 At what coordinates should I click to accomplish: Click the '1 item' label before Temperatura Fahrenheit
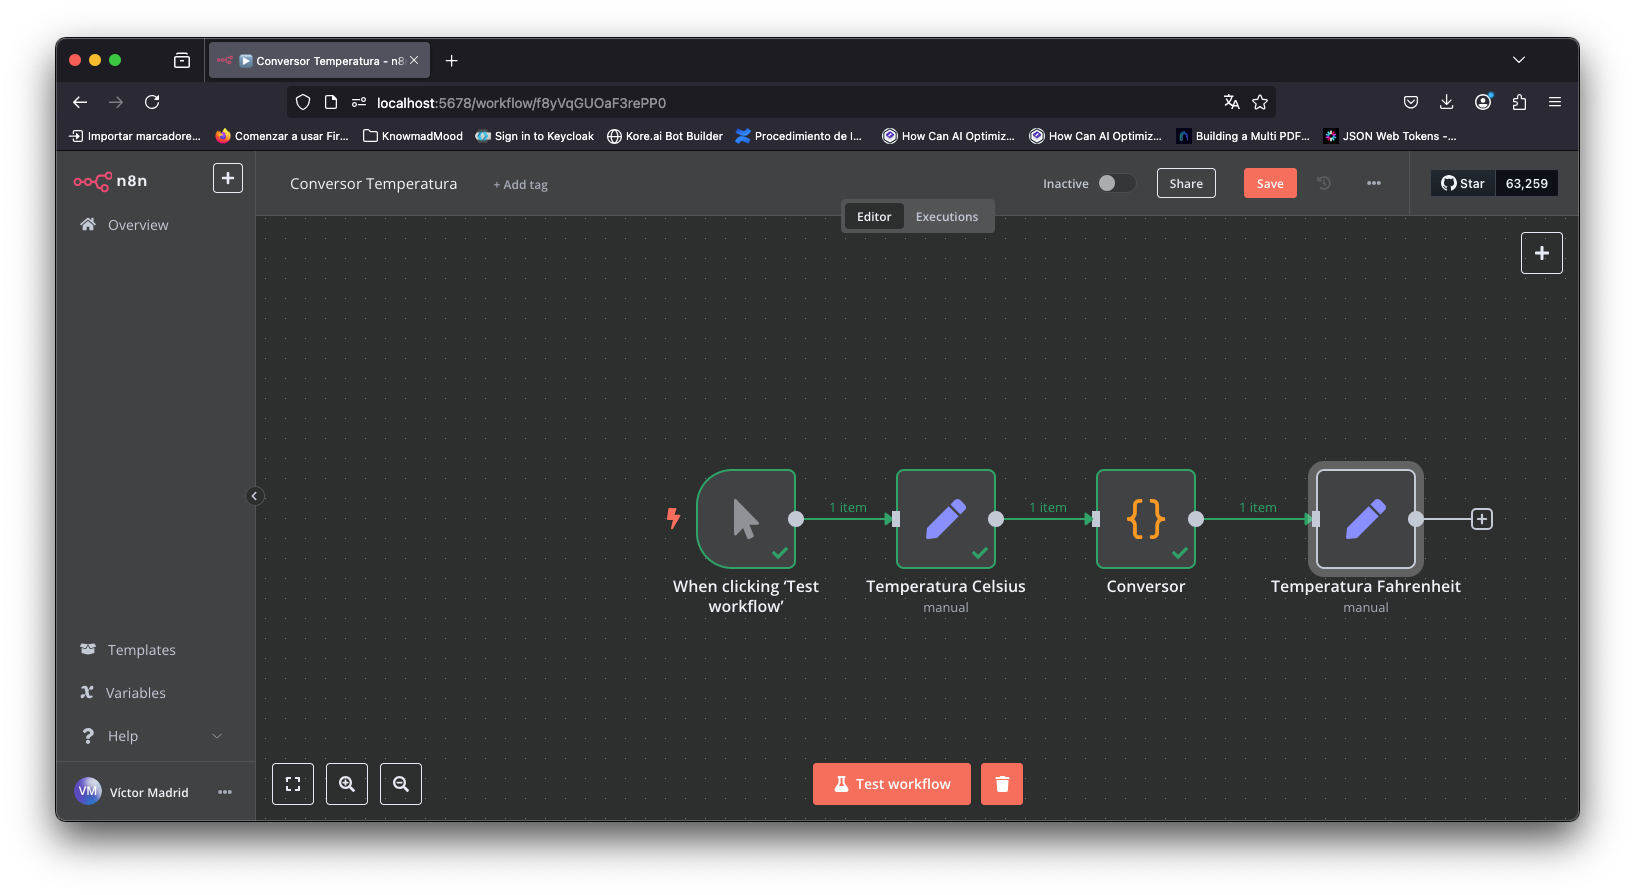pyautogui.click(x=1258, y=508)
